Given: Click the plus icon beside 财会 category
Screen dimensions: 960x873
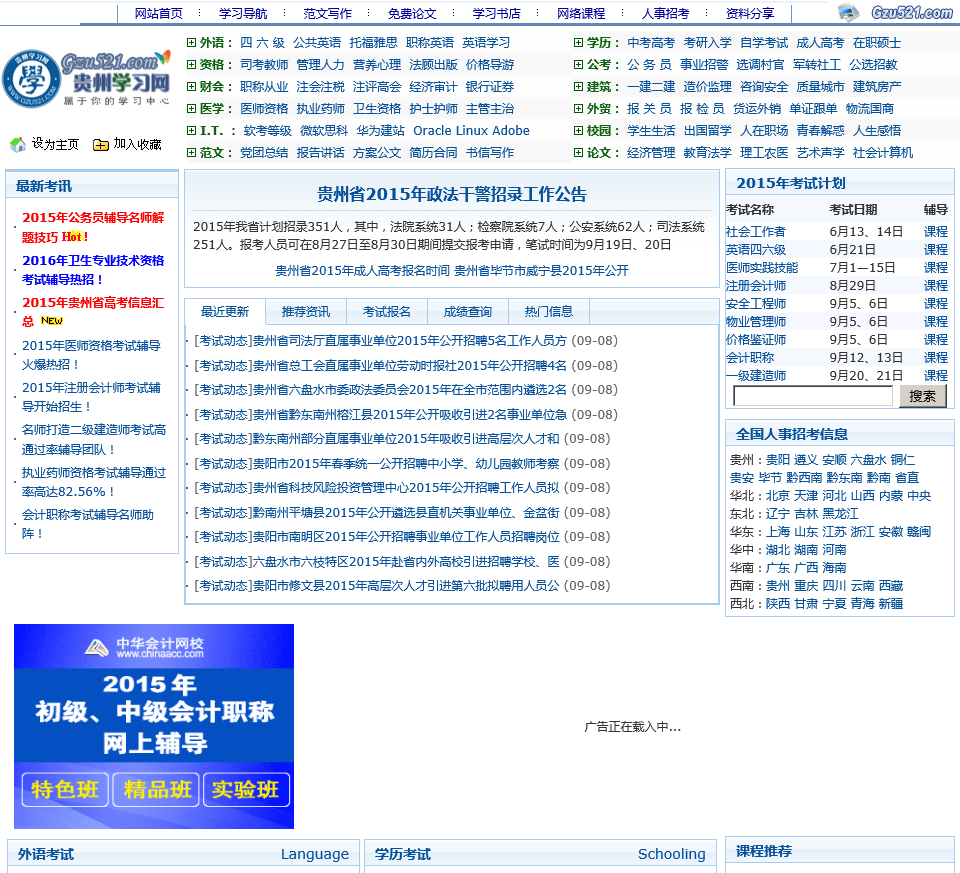Looking at the screenshot, I should tap(191, 87).
